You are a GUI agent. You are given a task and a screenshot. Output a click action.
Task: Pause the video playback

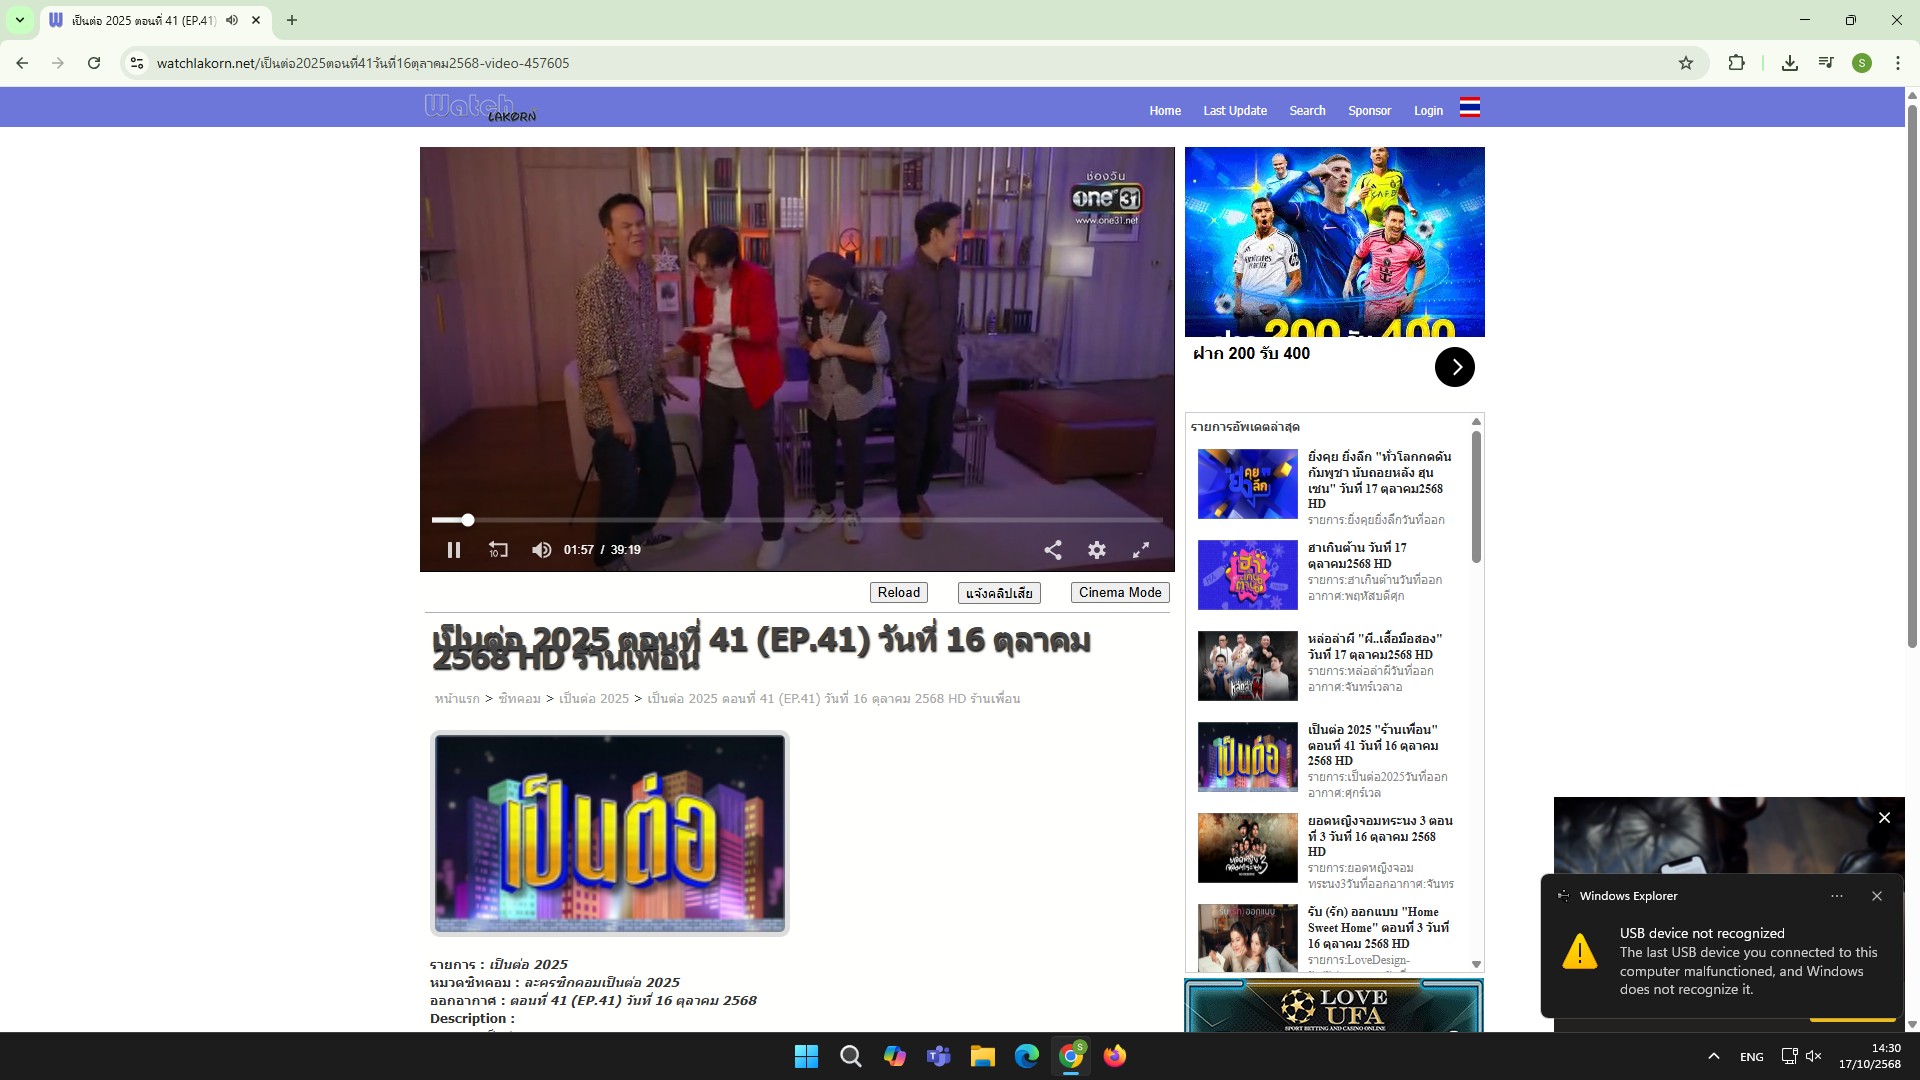click(454, 550)
